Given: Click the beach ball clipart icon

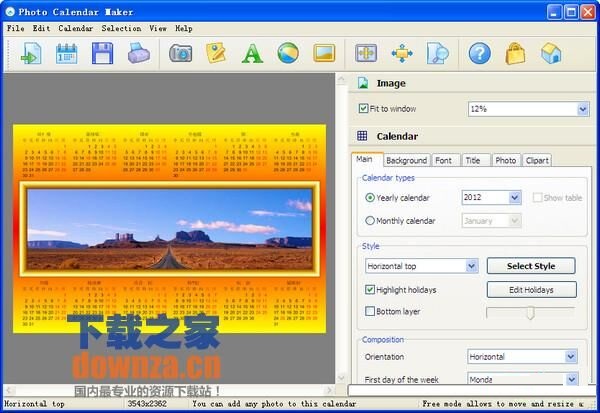Looking at the screenshot, I should click(x=288, y=54).
